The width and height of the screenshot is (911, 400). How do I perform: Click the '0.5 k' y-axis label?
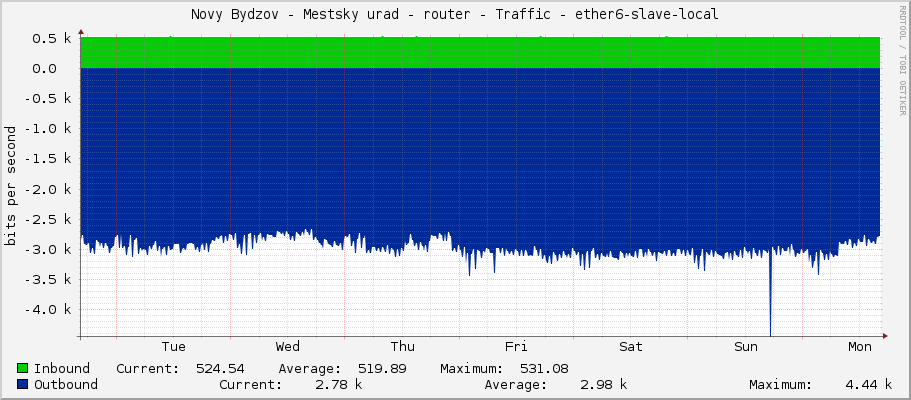[52, 38]
